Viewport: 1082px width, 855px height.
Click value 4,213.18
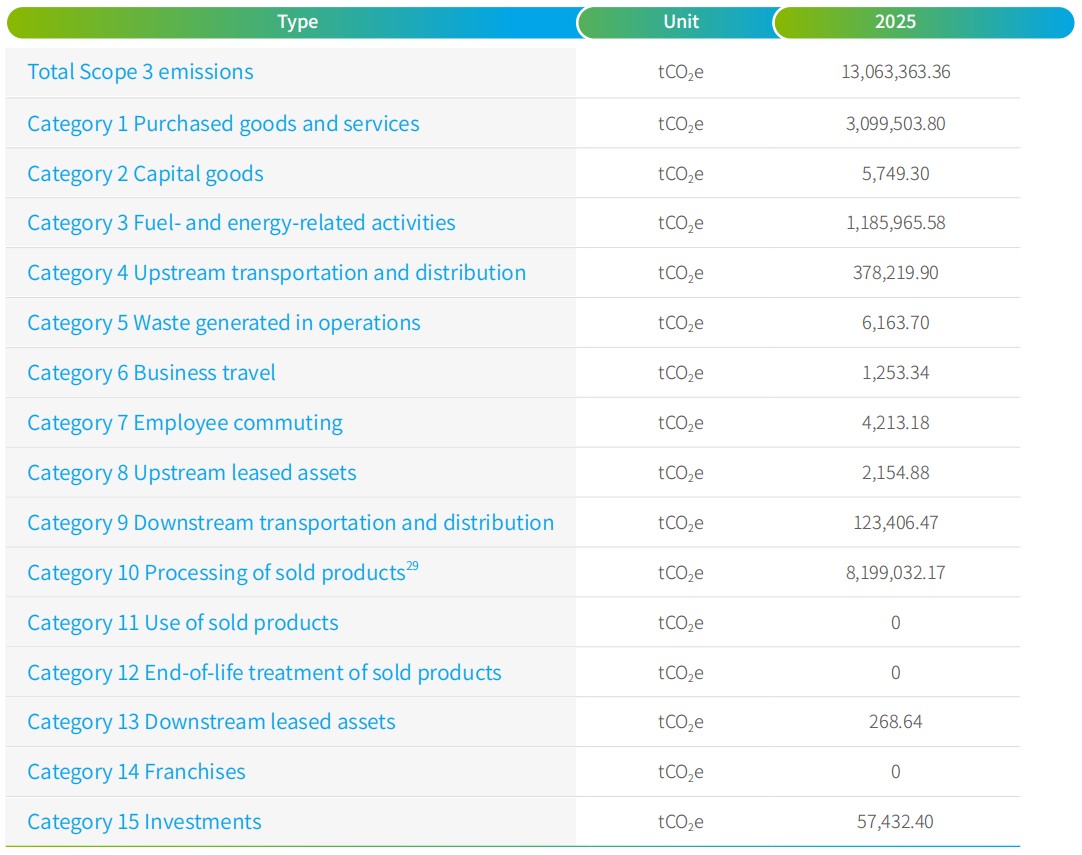[895, 422]
